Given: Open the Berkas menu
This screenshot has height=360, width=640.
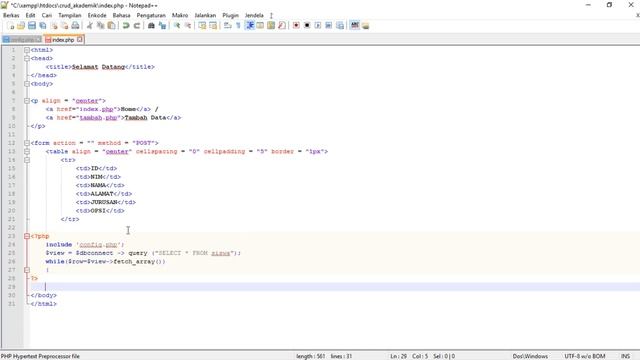Looking at the screenshot, I should click(x=11, y=16).
